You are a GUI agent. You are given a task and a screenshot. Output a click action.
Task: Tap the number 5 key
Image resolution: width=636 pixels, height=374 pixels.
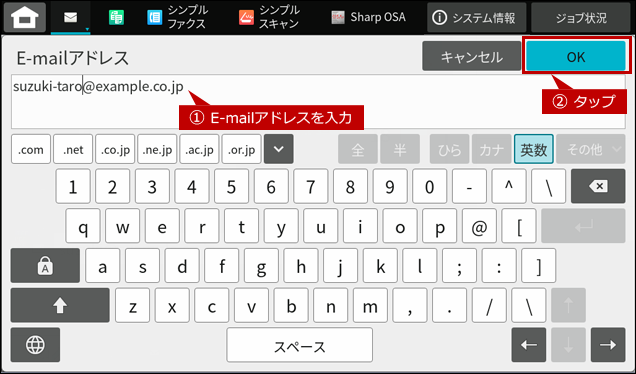[x=231, y=186]
